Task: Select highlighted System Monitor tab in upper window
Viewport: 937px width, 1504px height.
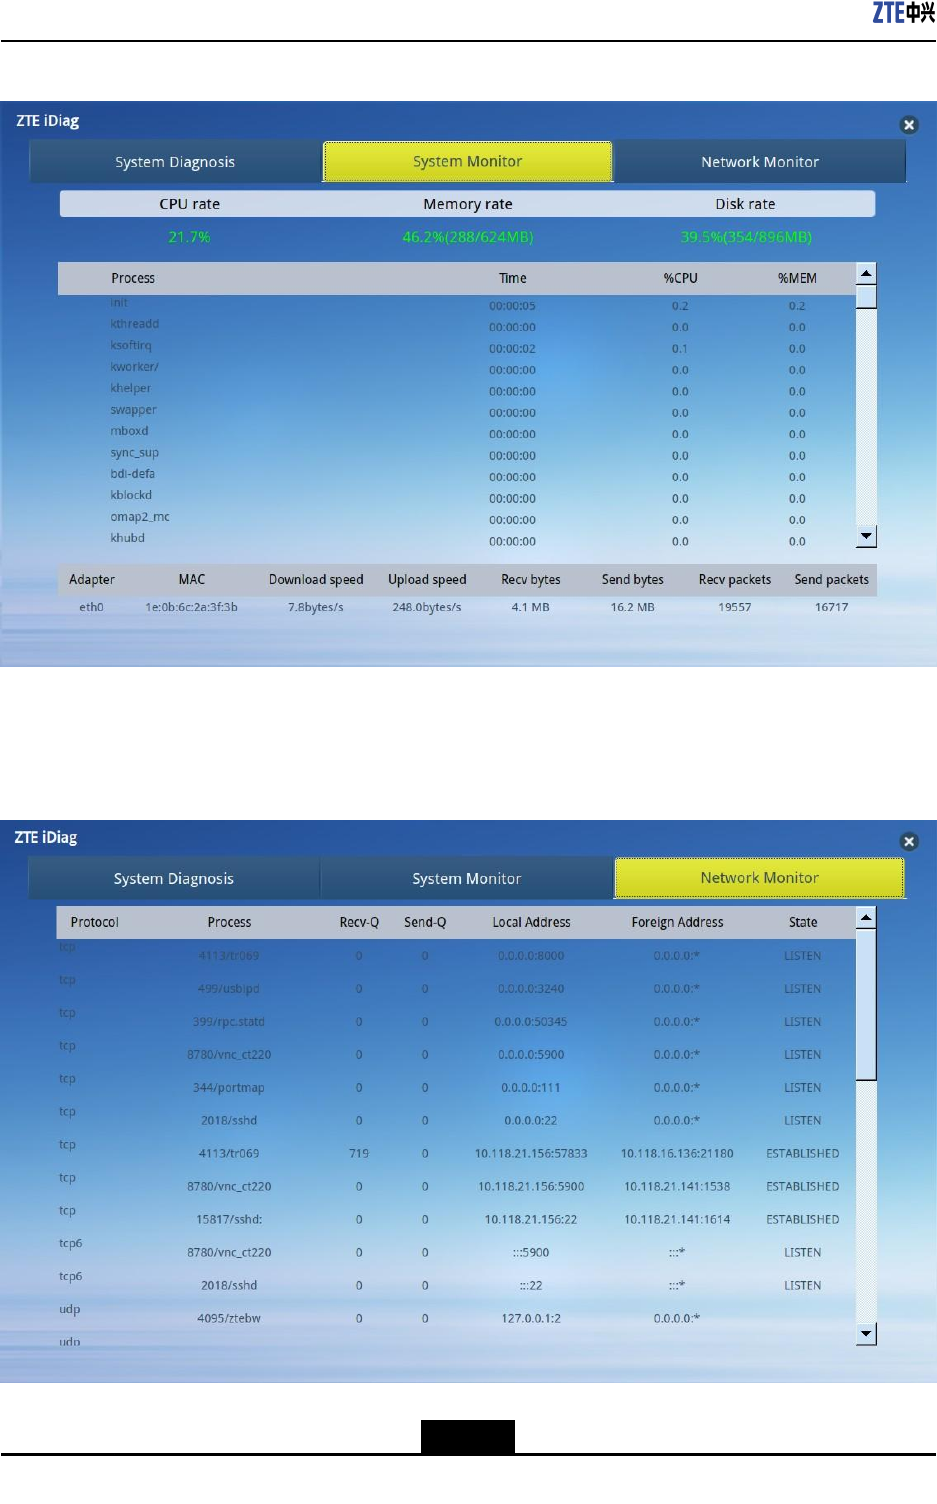Action: [468, 161]
